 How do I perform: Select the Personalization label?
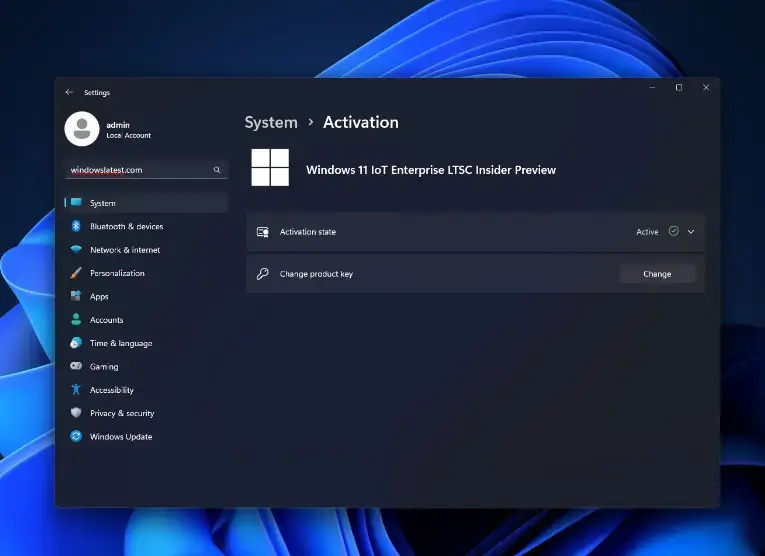[117, 273]
